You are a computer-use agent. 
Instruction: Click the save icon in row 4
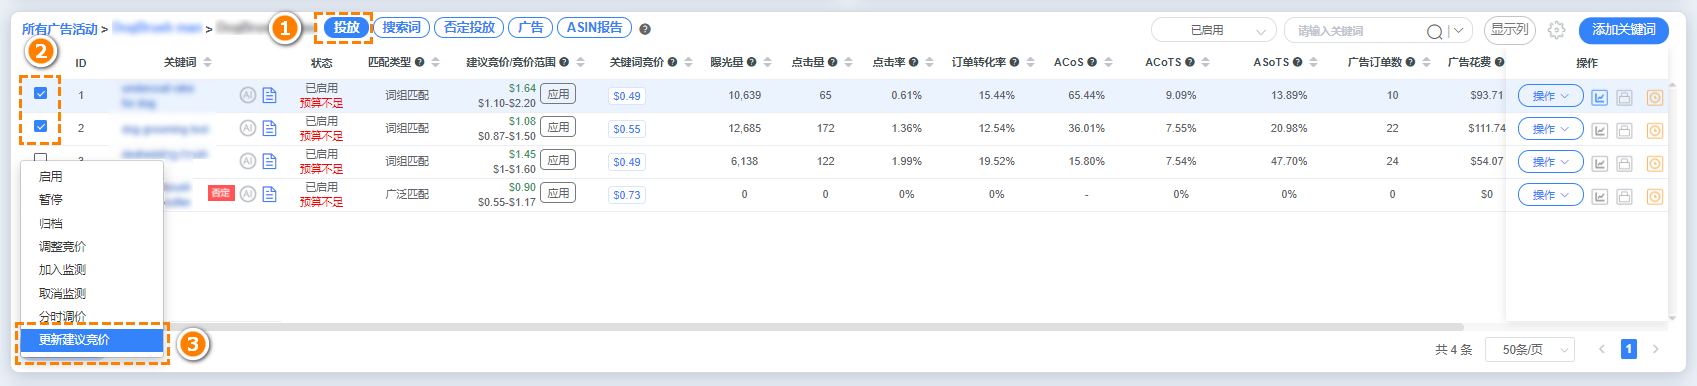(1625, 197)
